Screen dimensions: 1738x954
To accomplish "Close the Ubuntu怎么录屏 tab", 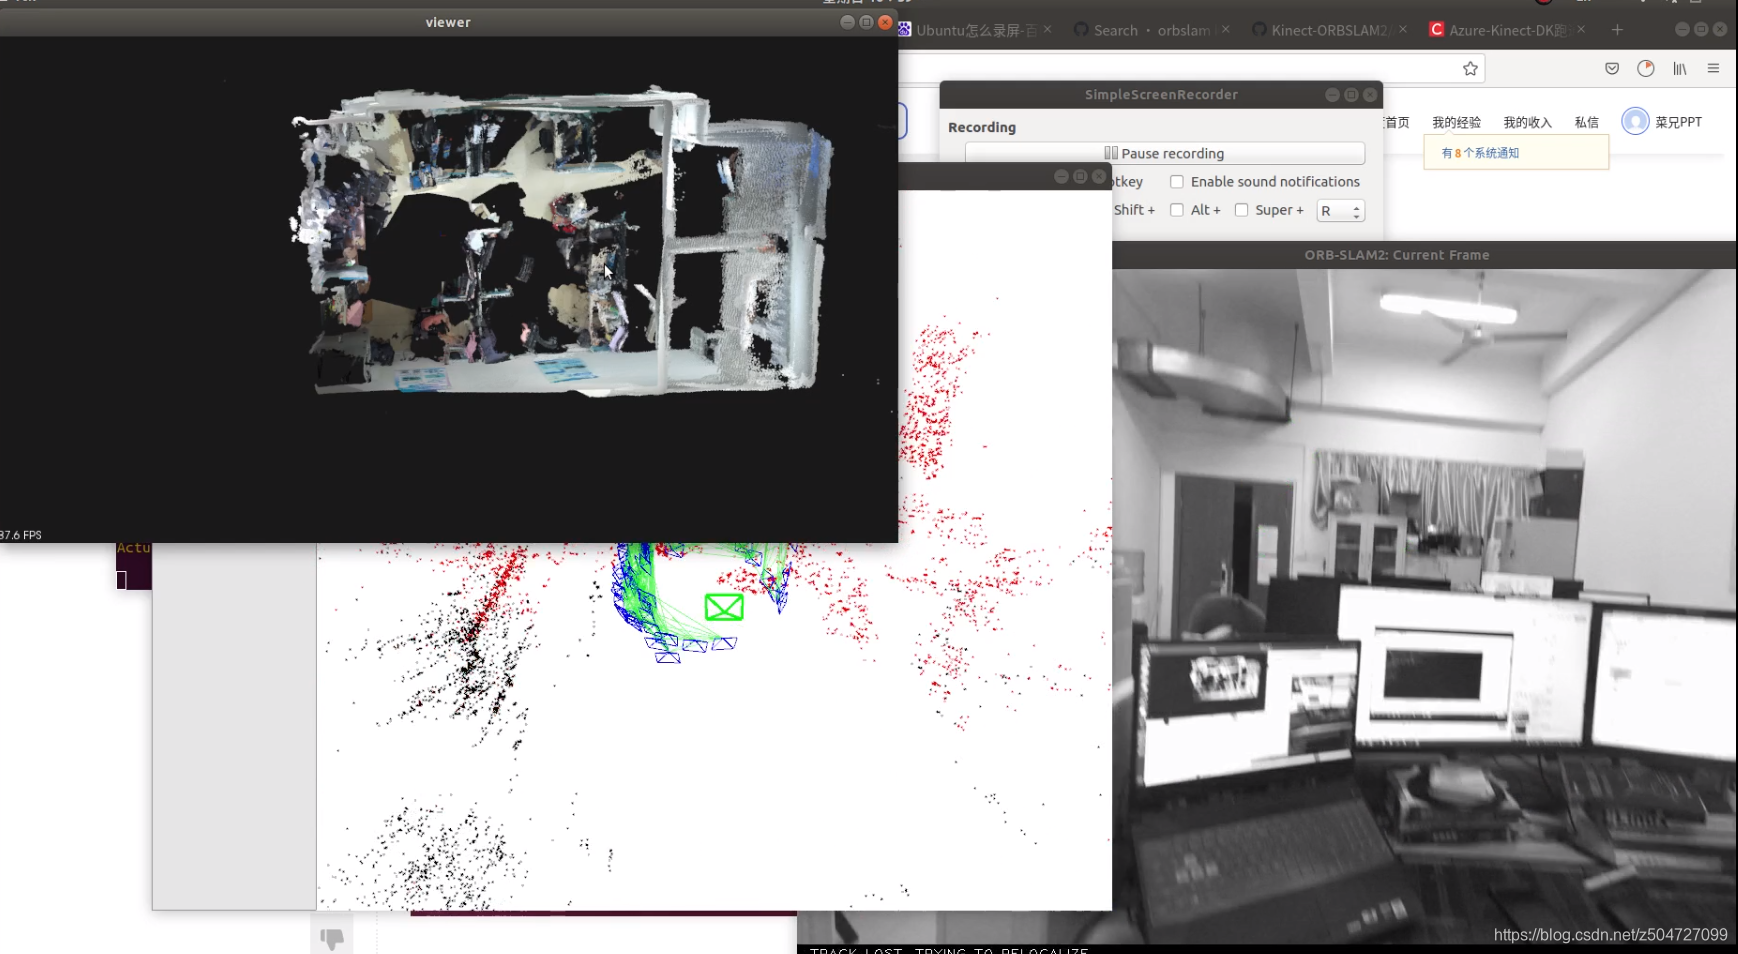I will coord(1047,30).
